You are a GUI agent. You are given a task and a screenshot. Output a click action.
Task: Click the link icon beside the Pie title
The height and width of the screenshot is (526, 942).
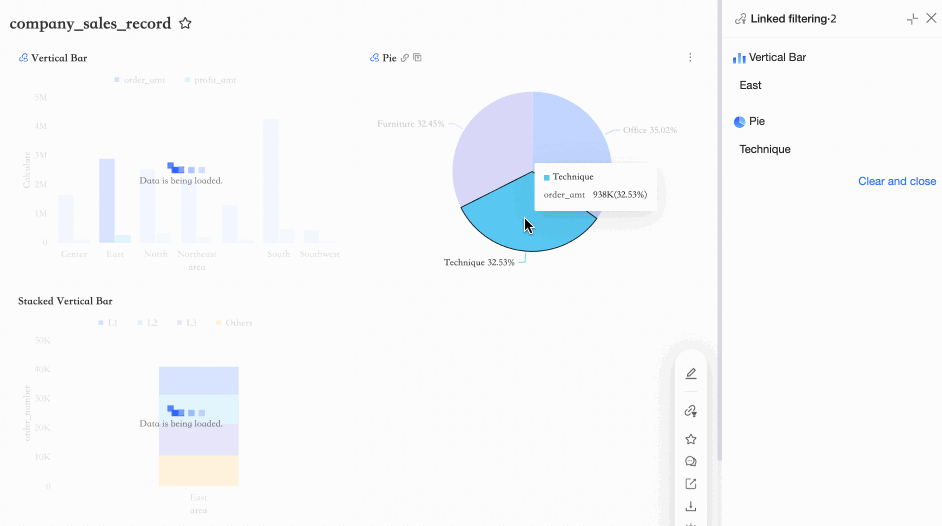[405, 58]
